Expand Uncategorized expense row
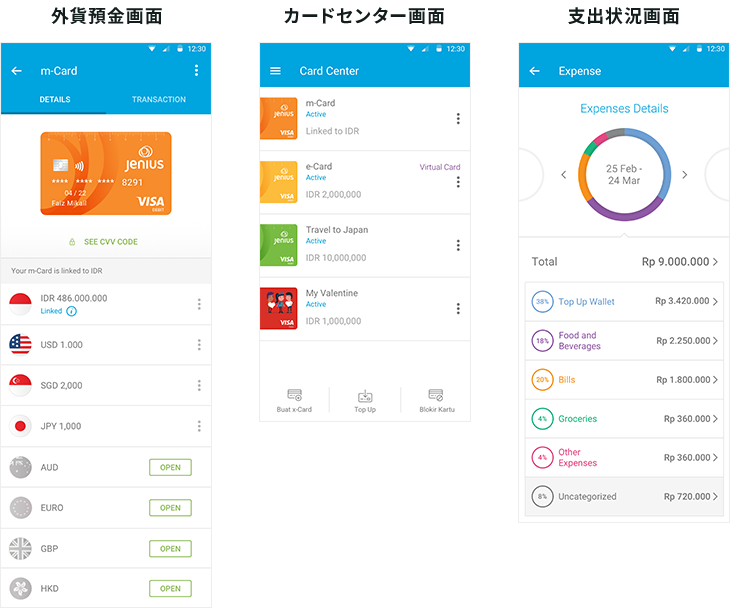 624,496
